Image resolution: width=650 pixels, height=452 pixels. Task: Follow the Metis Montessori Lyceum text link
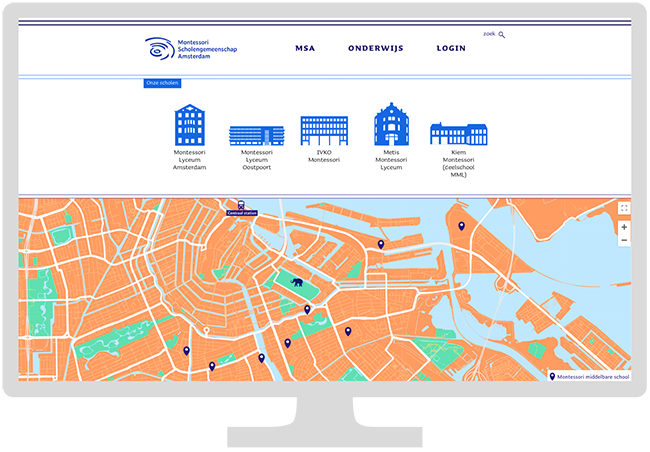pos(391,160)
